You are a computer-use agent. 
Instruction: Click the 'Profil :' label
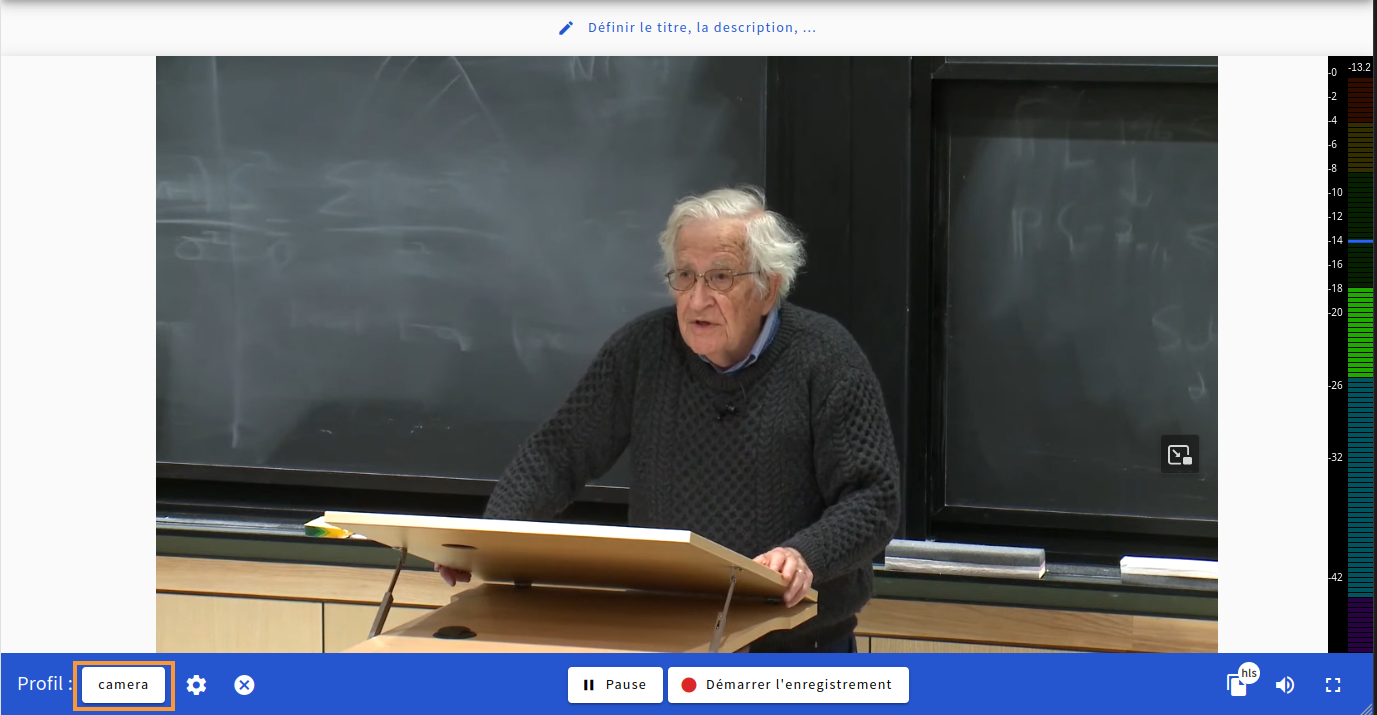(x=45, y=685)
